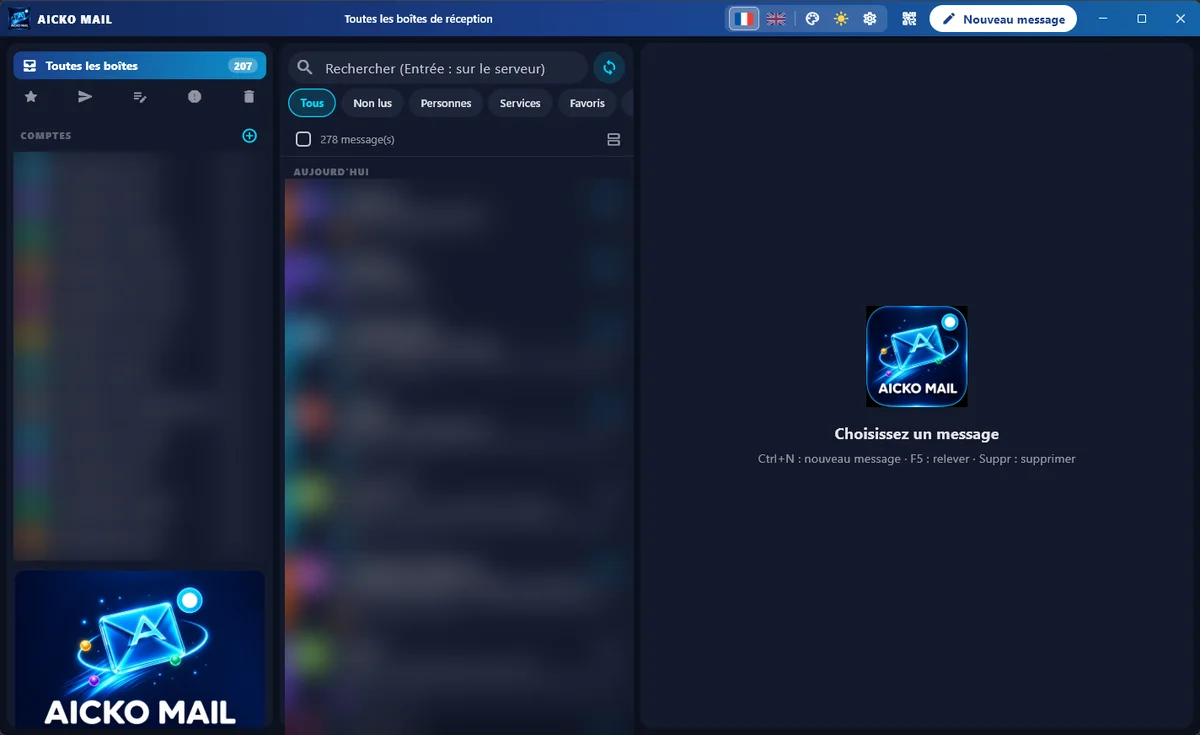Open settings gear in title bar
Viewport: 1200px width, 735px height.
pyautogui.click(x=870, y=19)
